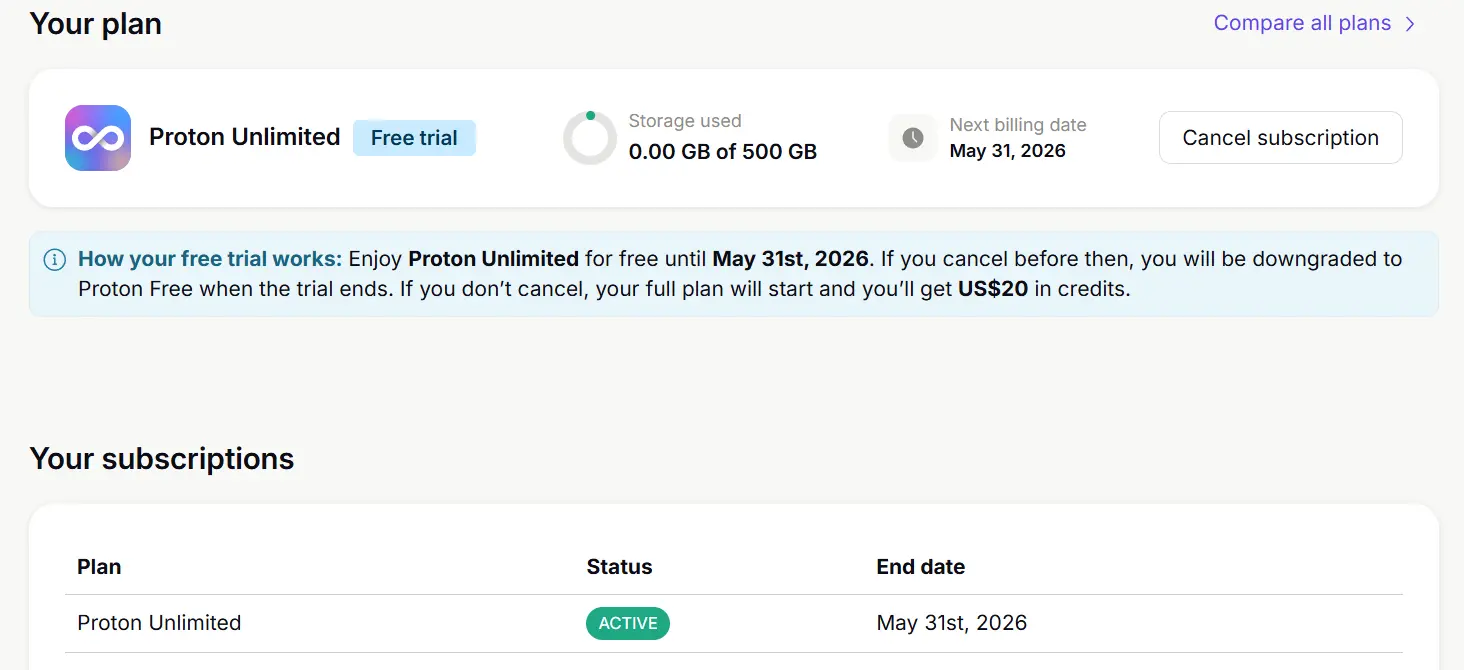
Task: Click the clock icon beside Next billing date
Action: [x=913, y=138]
